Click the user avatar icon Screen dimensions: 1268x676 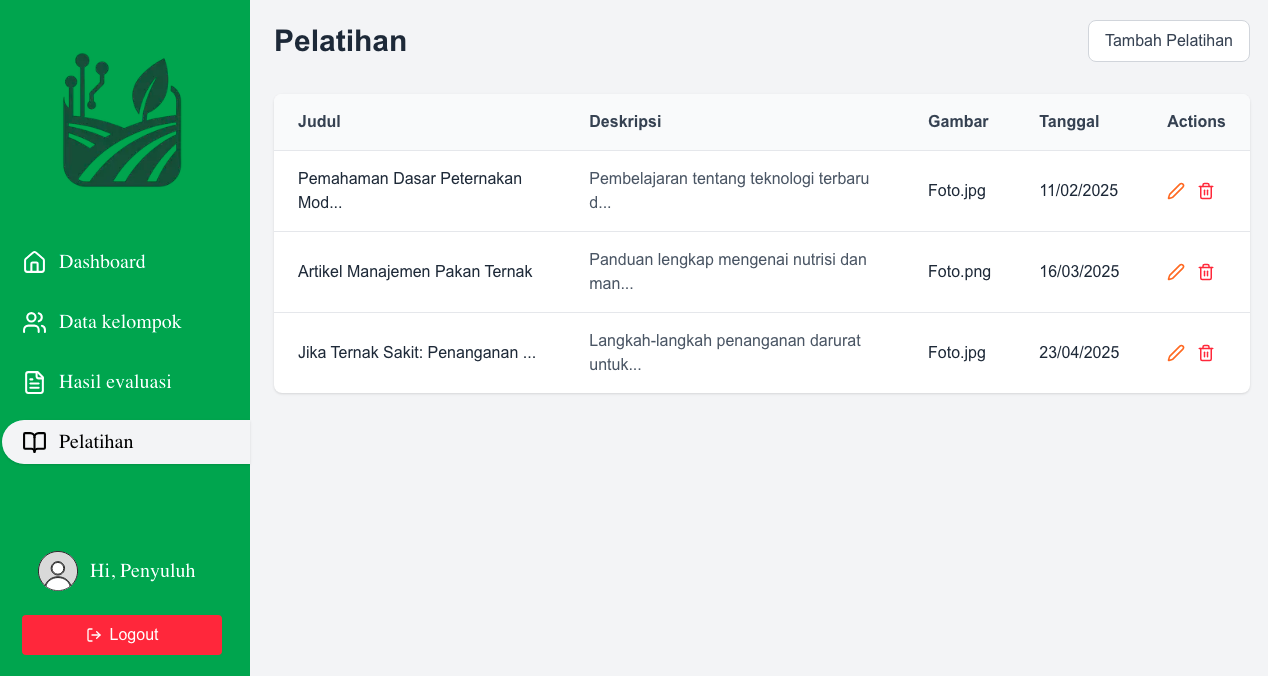[x=58, y=571]
